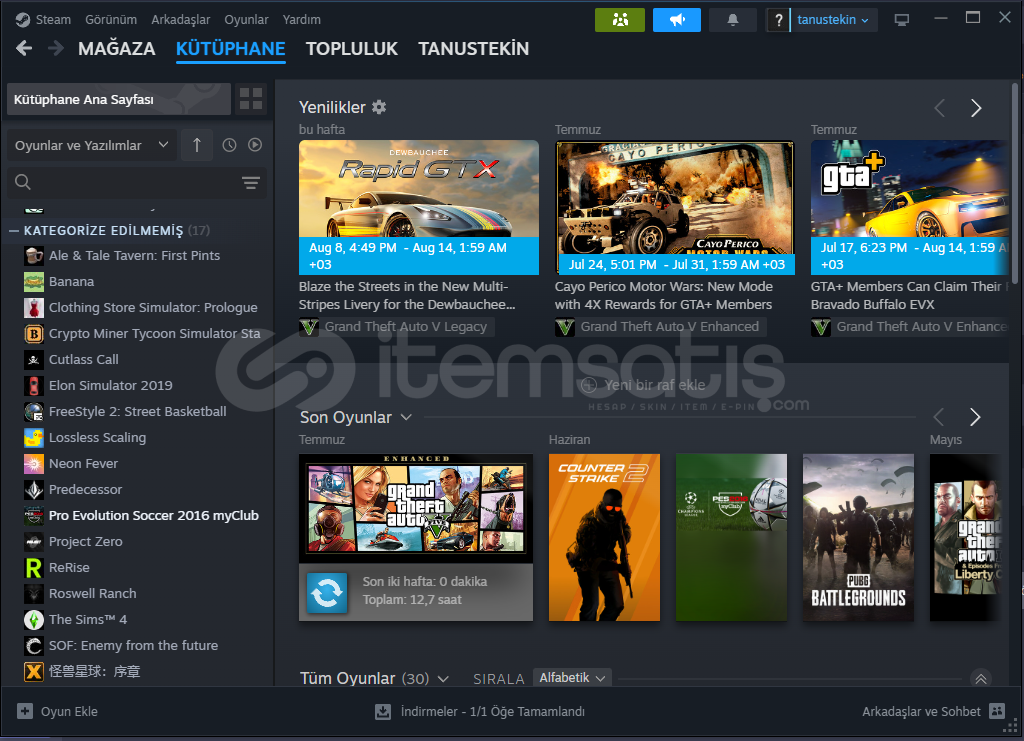Open the collections grid view icon
The height and width of the screenshot is (741, 1024).
point(251,99)
